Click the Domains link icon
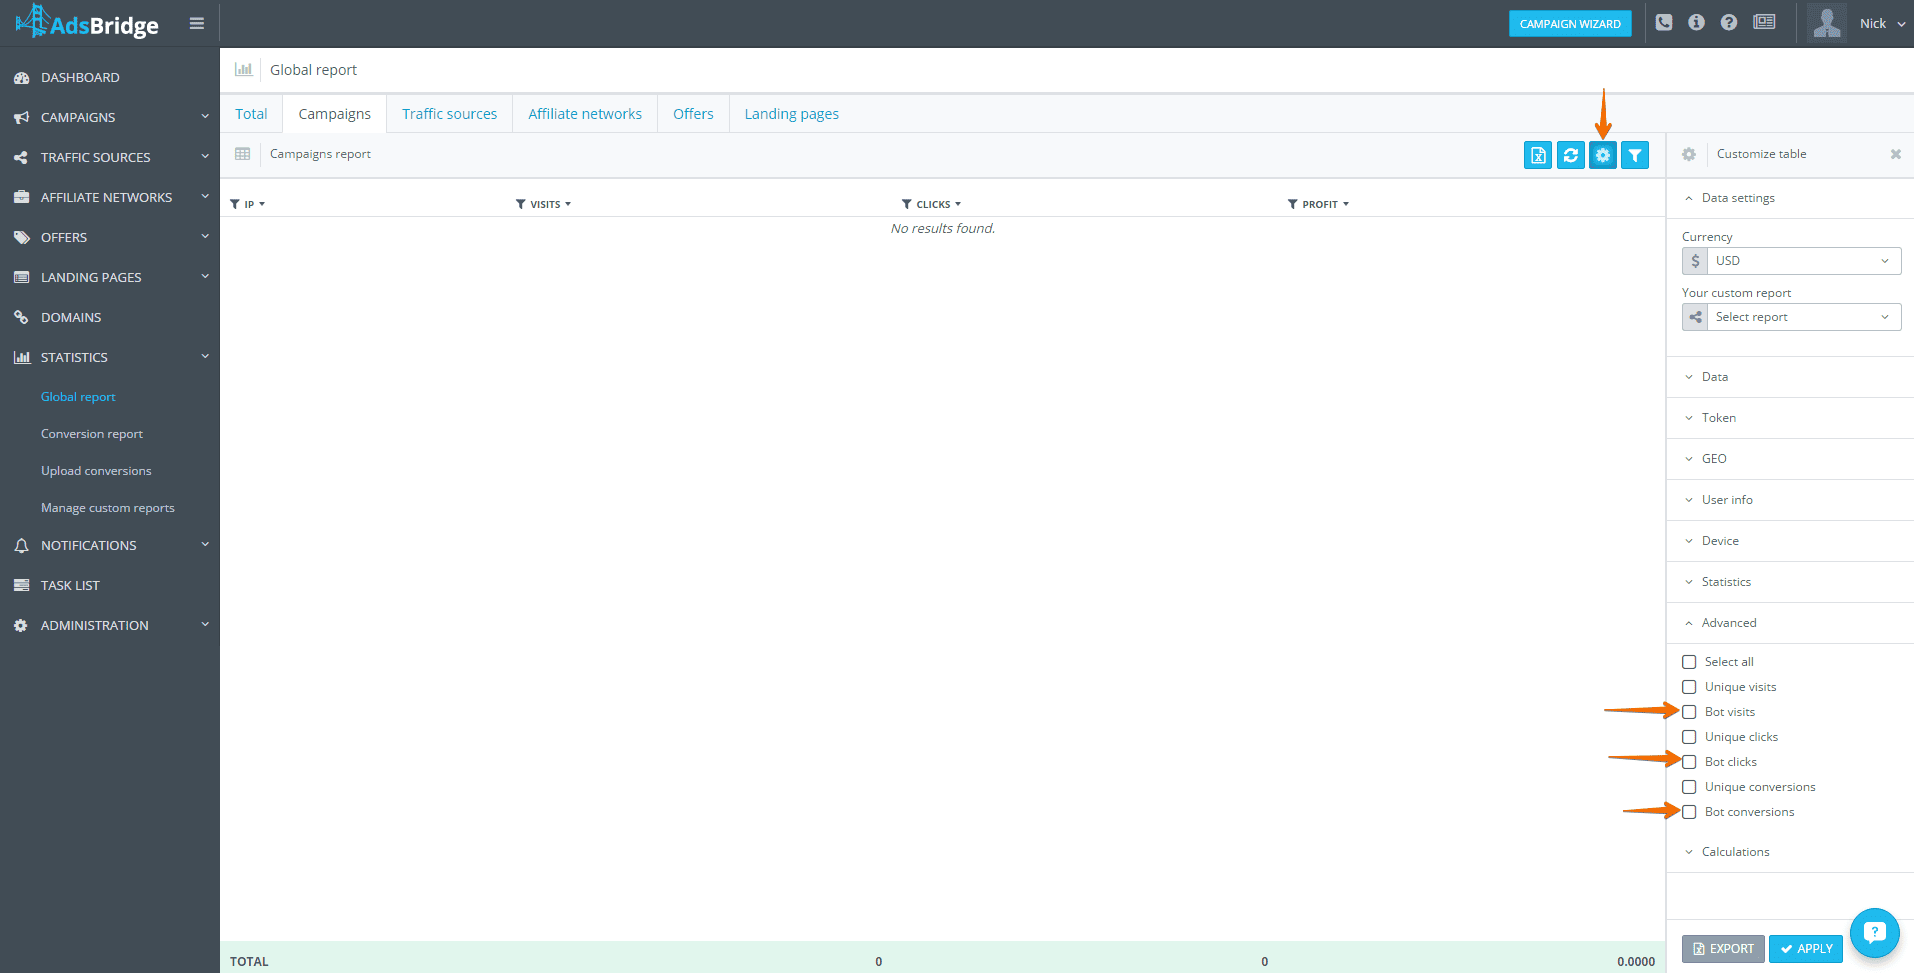The image size is (1914, 973). 21,318
